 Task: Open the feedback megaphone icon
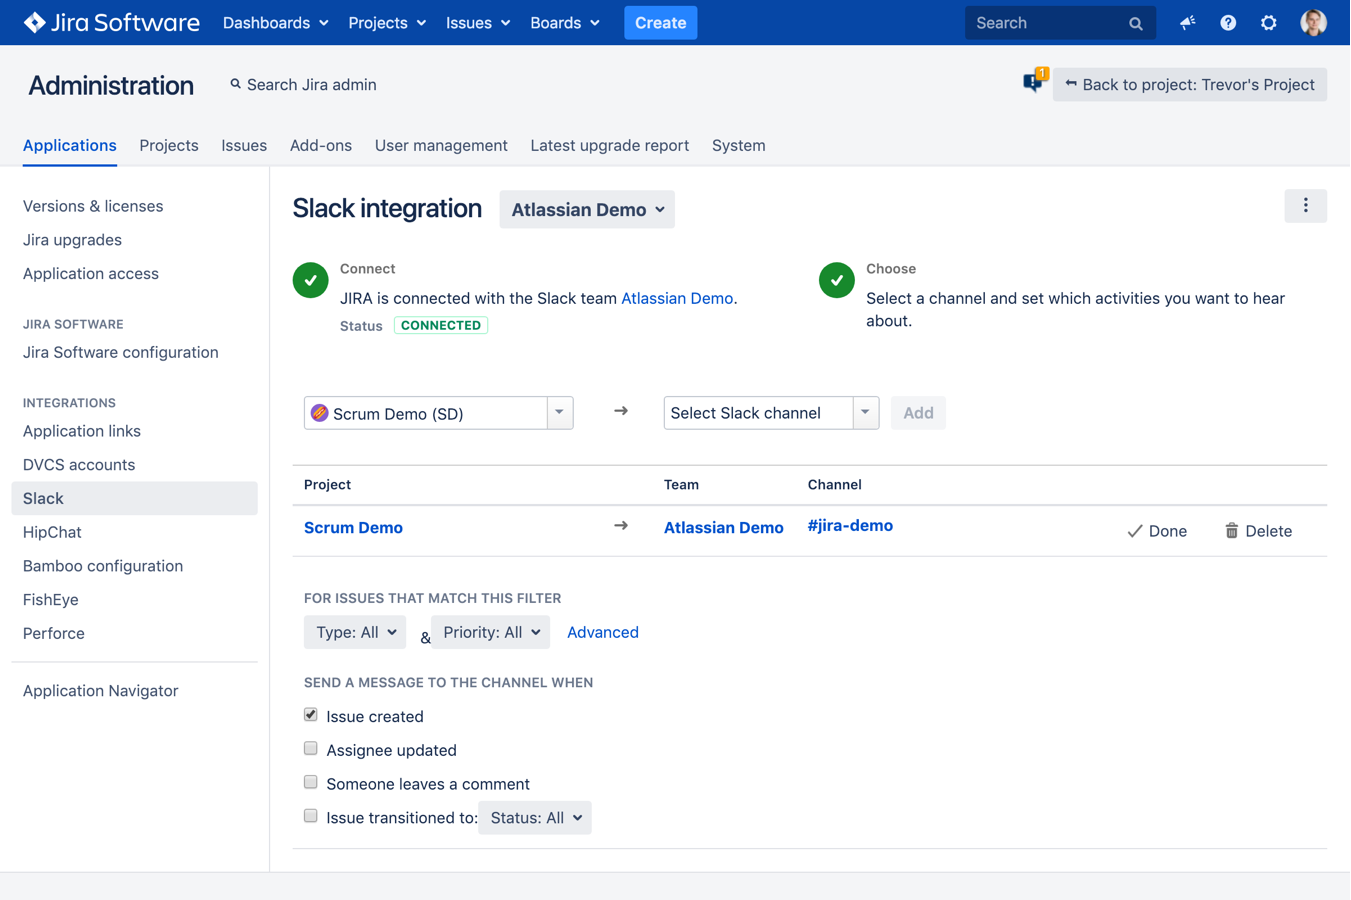(1187, 23)
